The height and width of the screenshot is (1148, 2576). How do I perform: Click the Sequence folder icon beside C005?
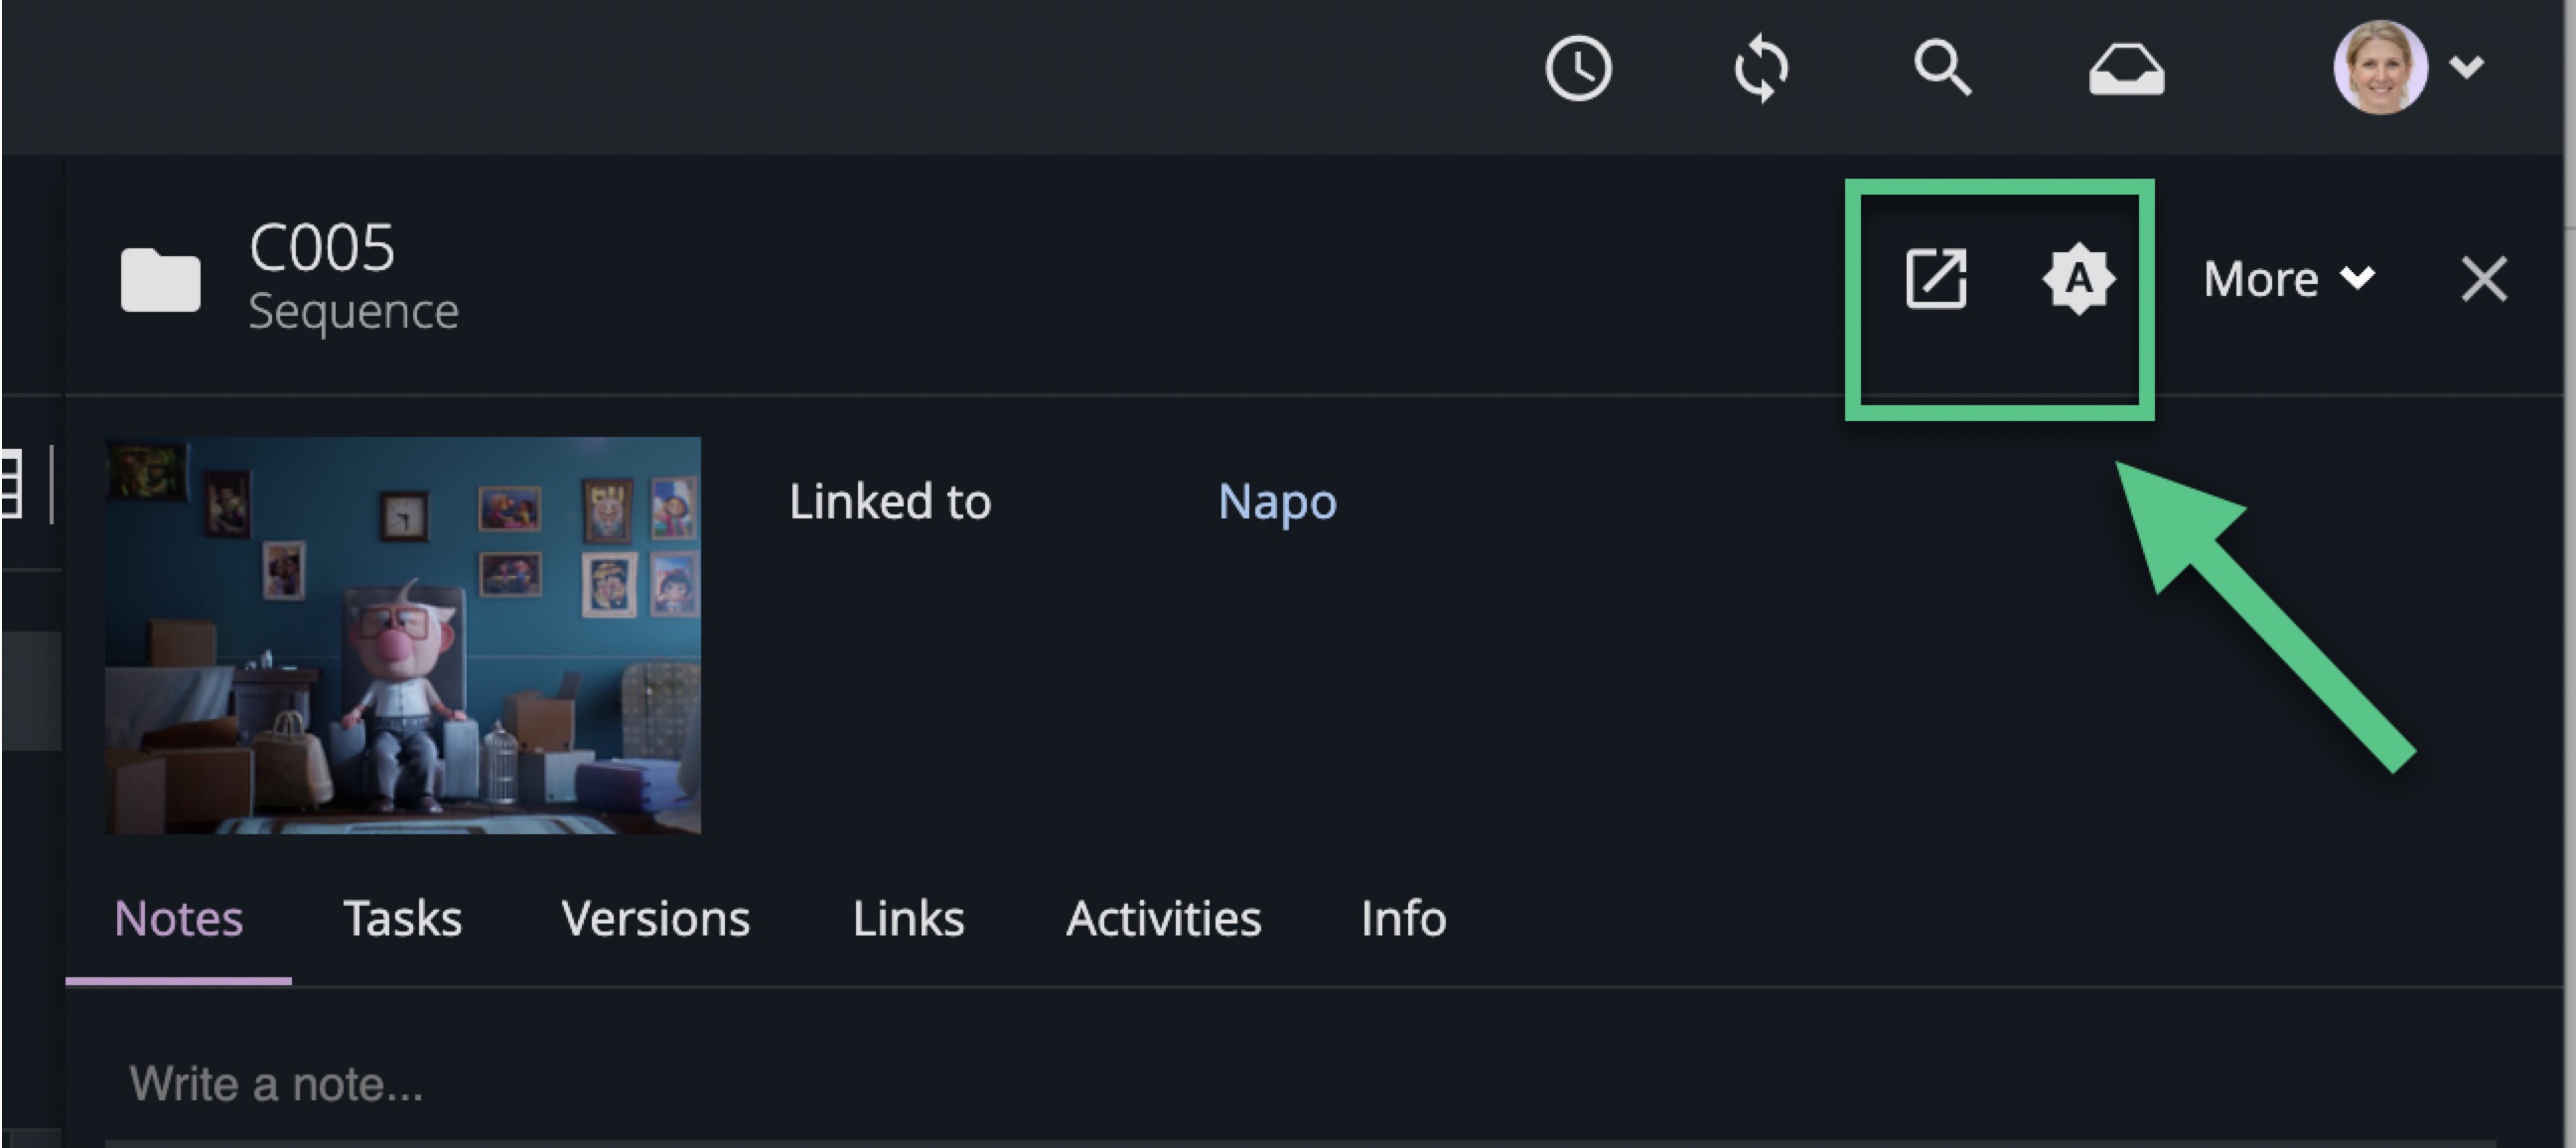(160, 281)
